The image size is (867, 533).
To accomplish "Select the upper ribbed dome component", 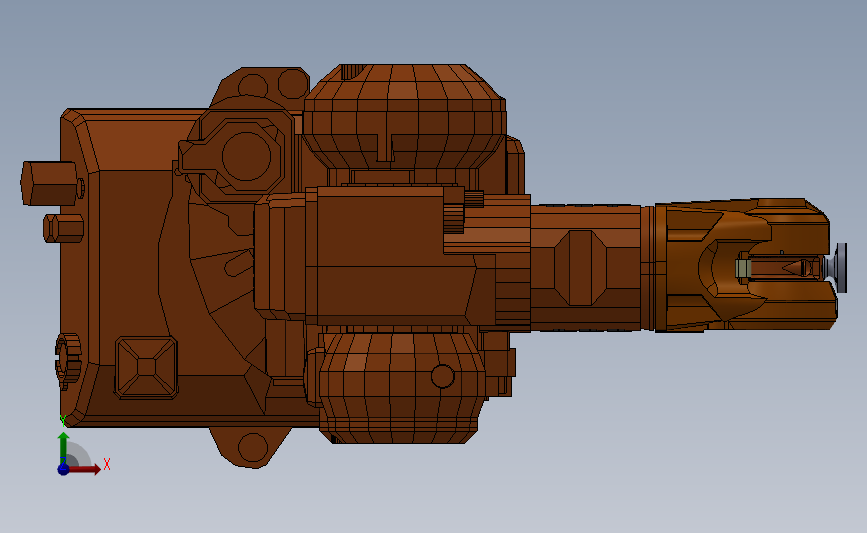I will (404, 117).
